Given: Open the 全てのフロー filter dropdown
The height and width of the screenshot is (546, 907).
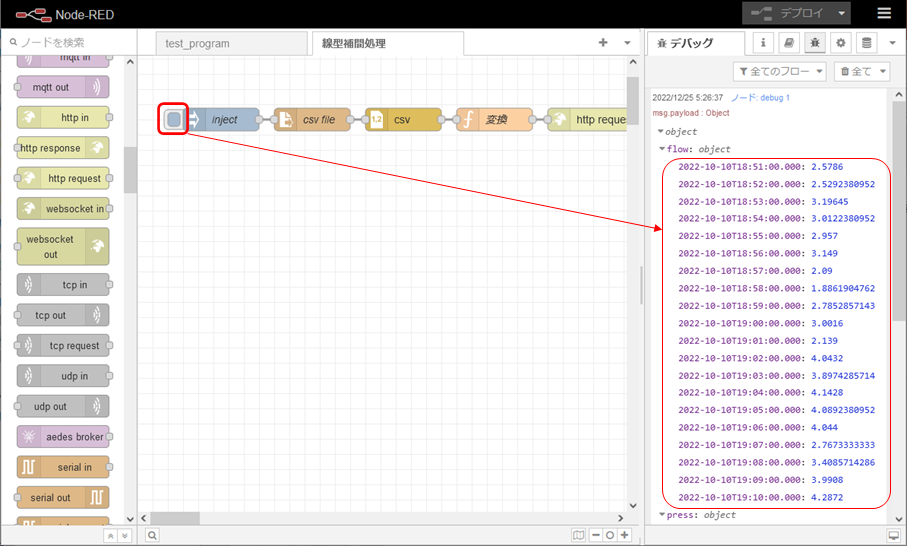Looking at the screenshot, I should 779,71.
